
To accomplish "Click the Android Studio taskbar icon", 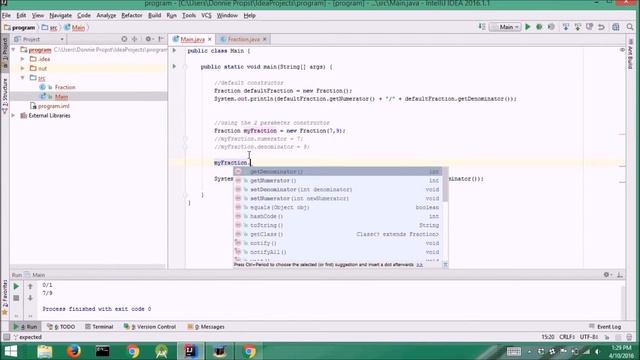I will (161, 351).
